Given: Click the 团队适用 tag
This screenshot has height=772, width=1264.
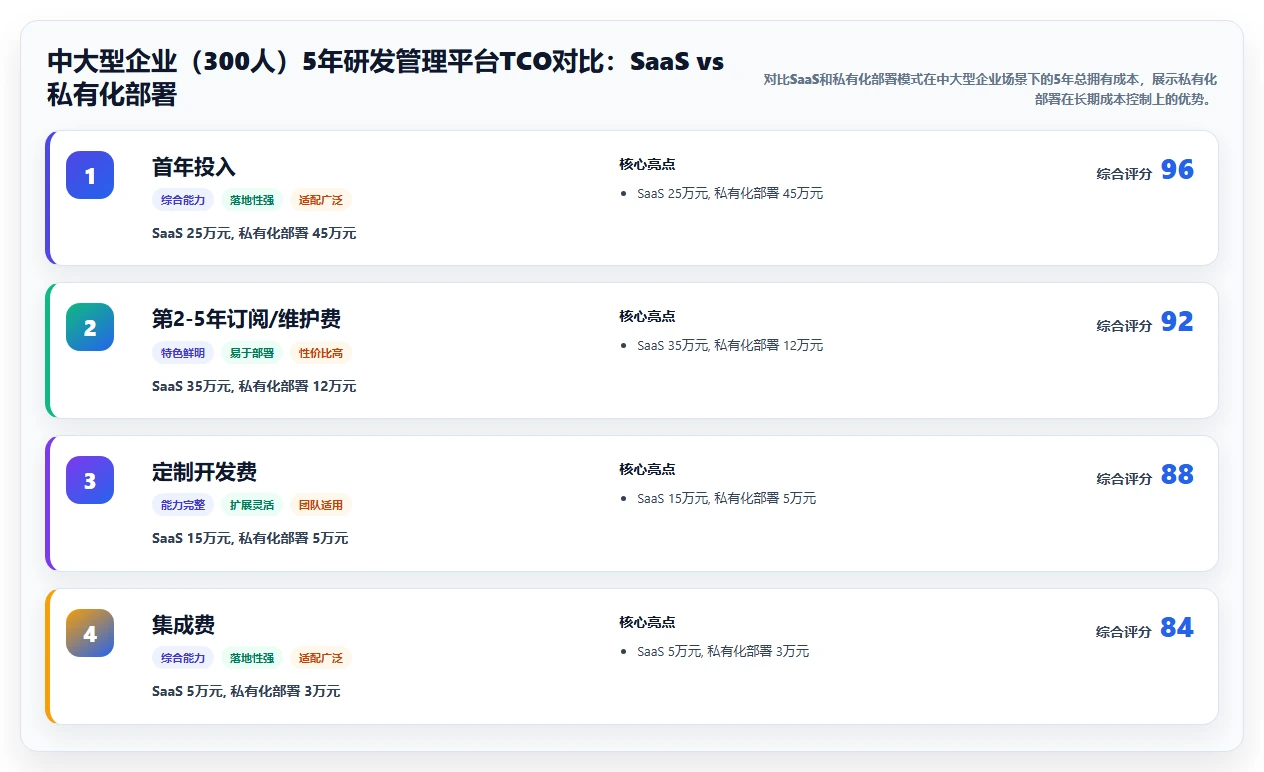Looking at the screenshot, I should (321, 505).
